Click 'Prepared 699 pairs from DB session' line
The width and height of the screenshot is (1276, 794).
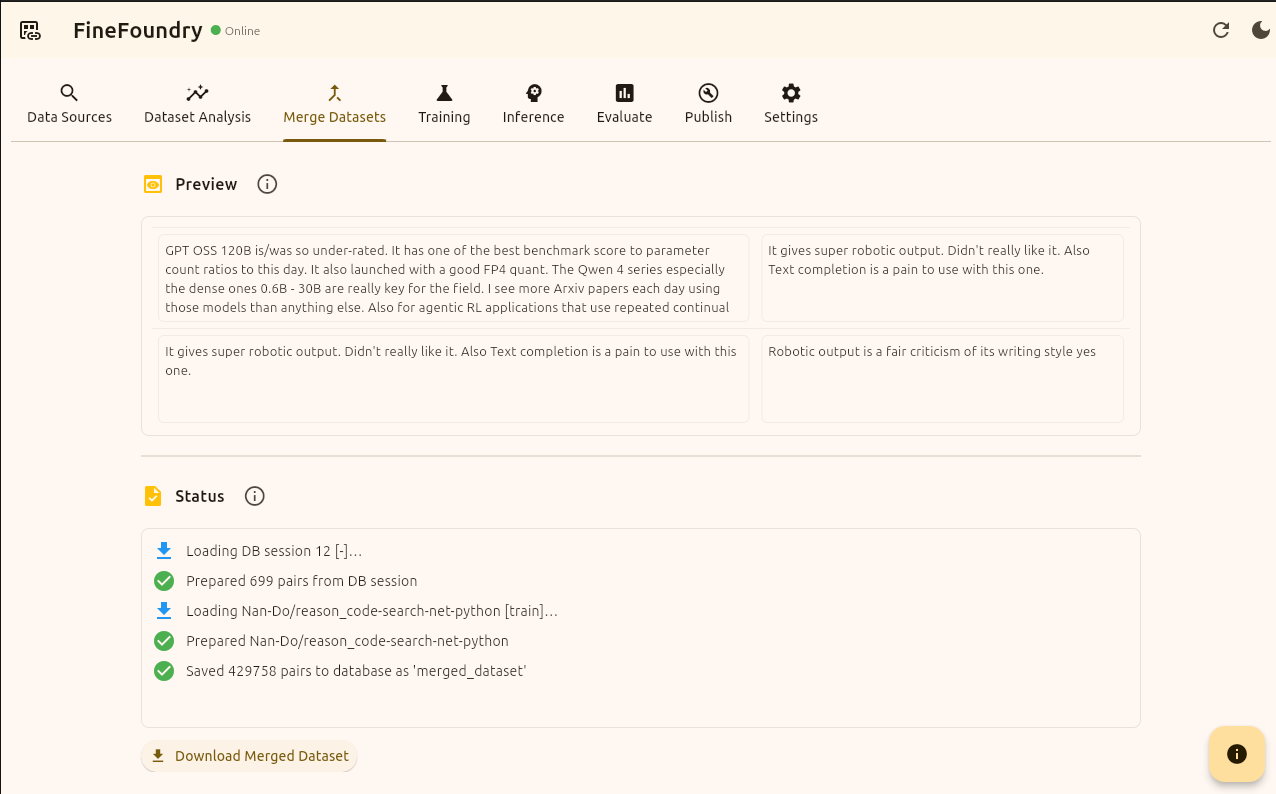click(x=302, y=581)
